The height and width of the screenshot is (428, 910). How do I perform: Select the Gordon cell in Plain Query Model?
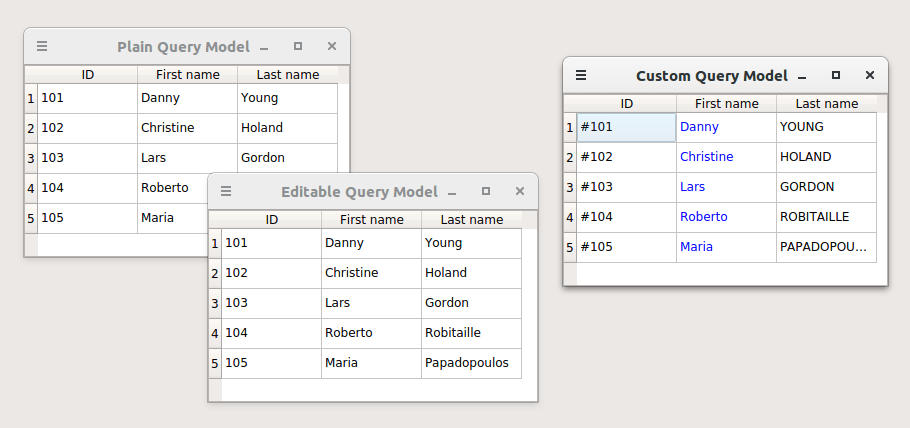click(x=287, y=158)
